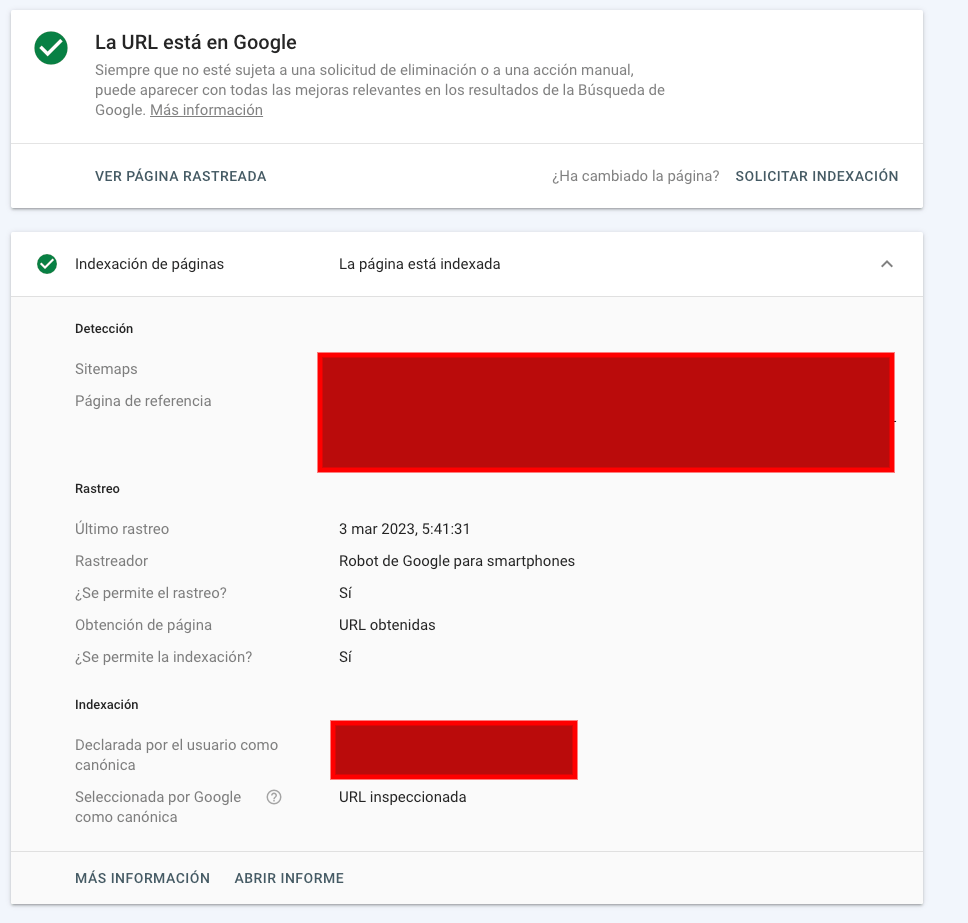
Task: Select the URL obtenidas value
Action: (387, 625)
